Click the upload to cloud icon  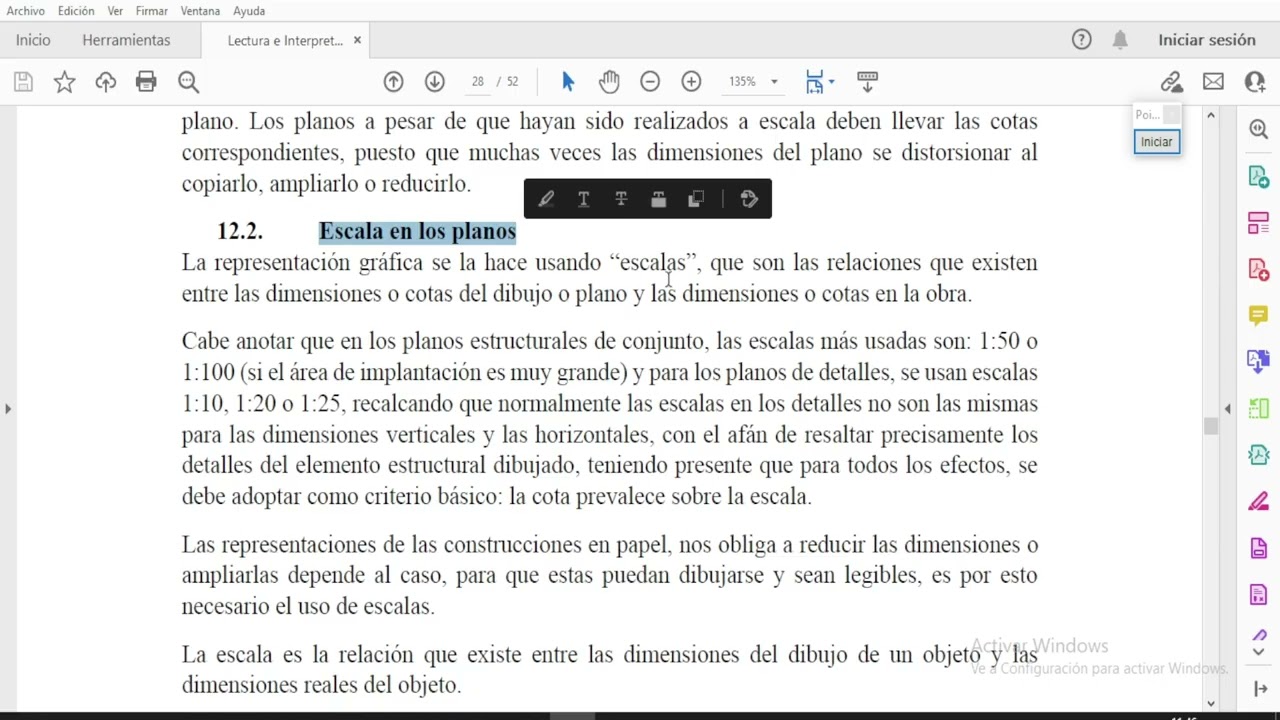point(105,82)
